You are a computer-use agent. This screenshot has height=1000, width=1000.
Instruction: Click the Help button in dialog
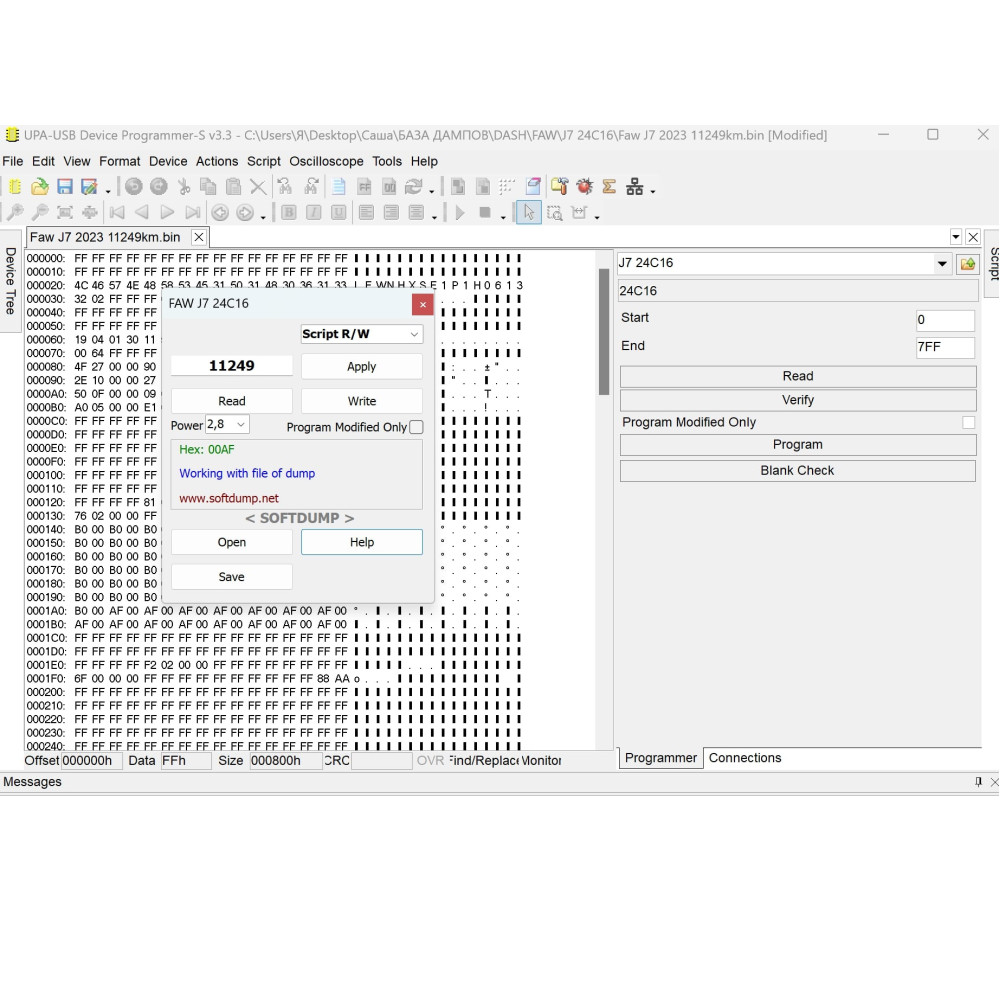pos(362,542)
